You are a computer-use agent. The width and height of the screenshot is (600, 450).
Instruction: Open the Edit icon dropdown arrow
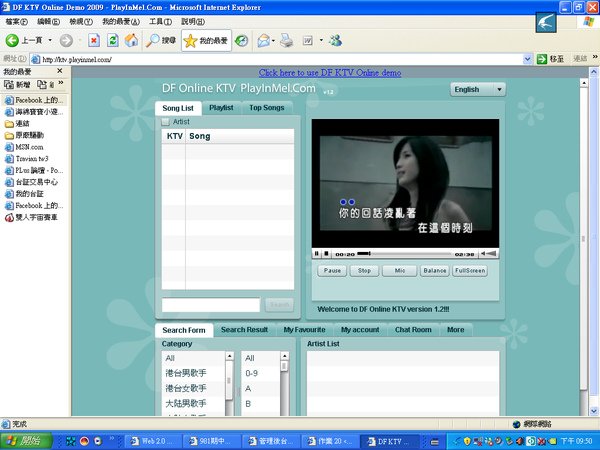(321, 40)
